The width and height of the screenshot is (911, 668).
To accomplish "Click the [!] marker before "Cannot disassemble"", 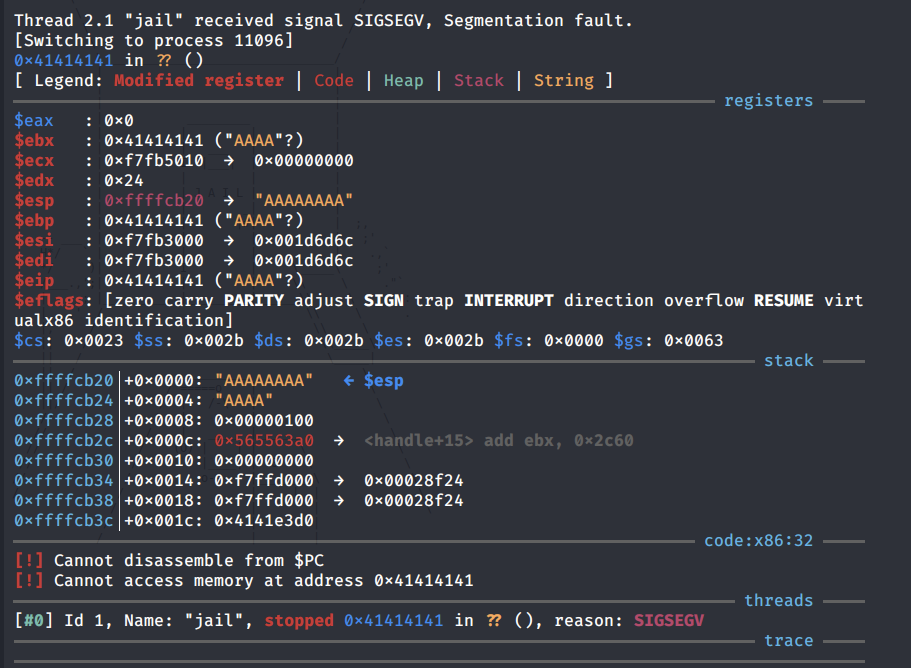I will point(29,560).
